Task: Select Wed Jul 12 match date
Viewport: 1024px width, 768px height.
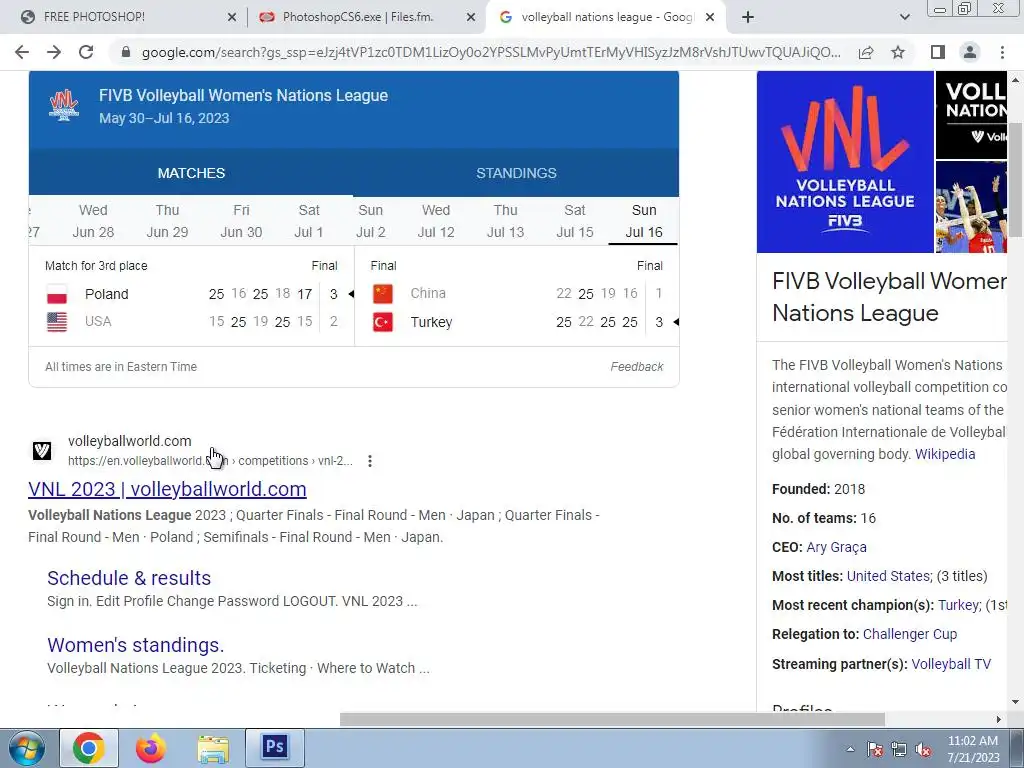Action: [x=436, y=221]
